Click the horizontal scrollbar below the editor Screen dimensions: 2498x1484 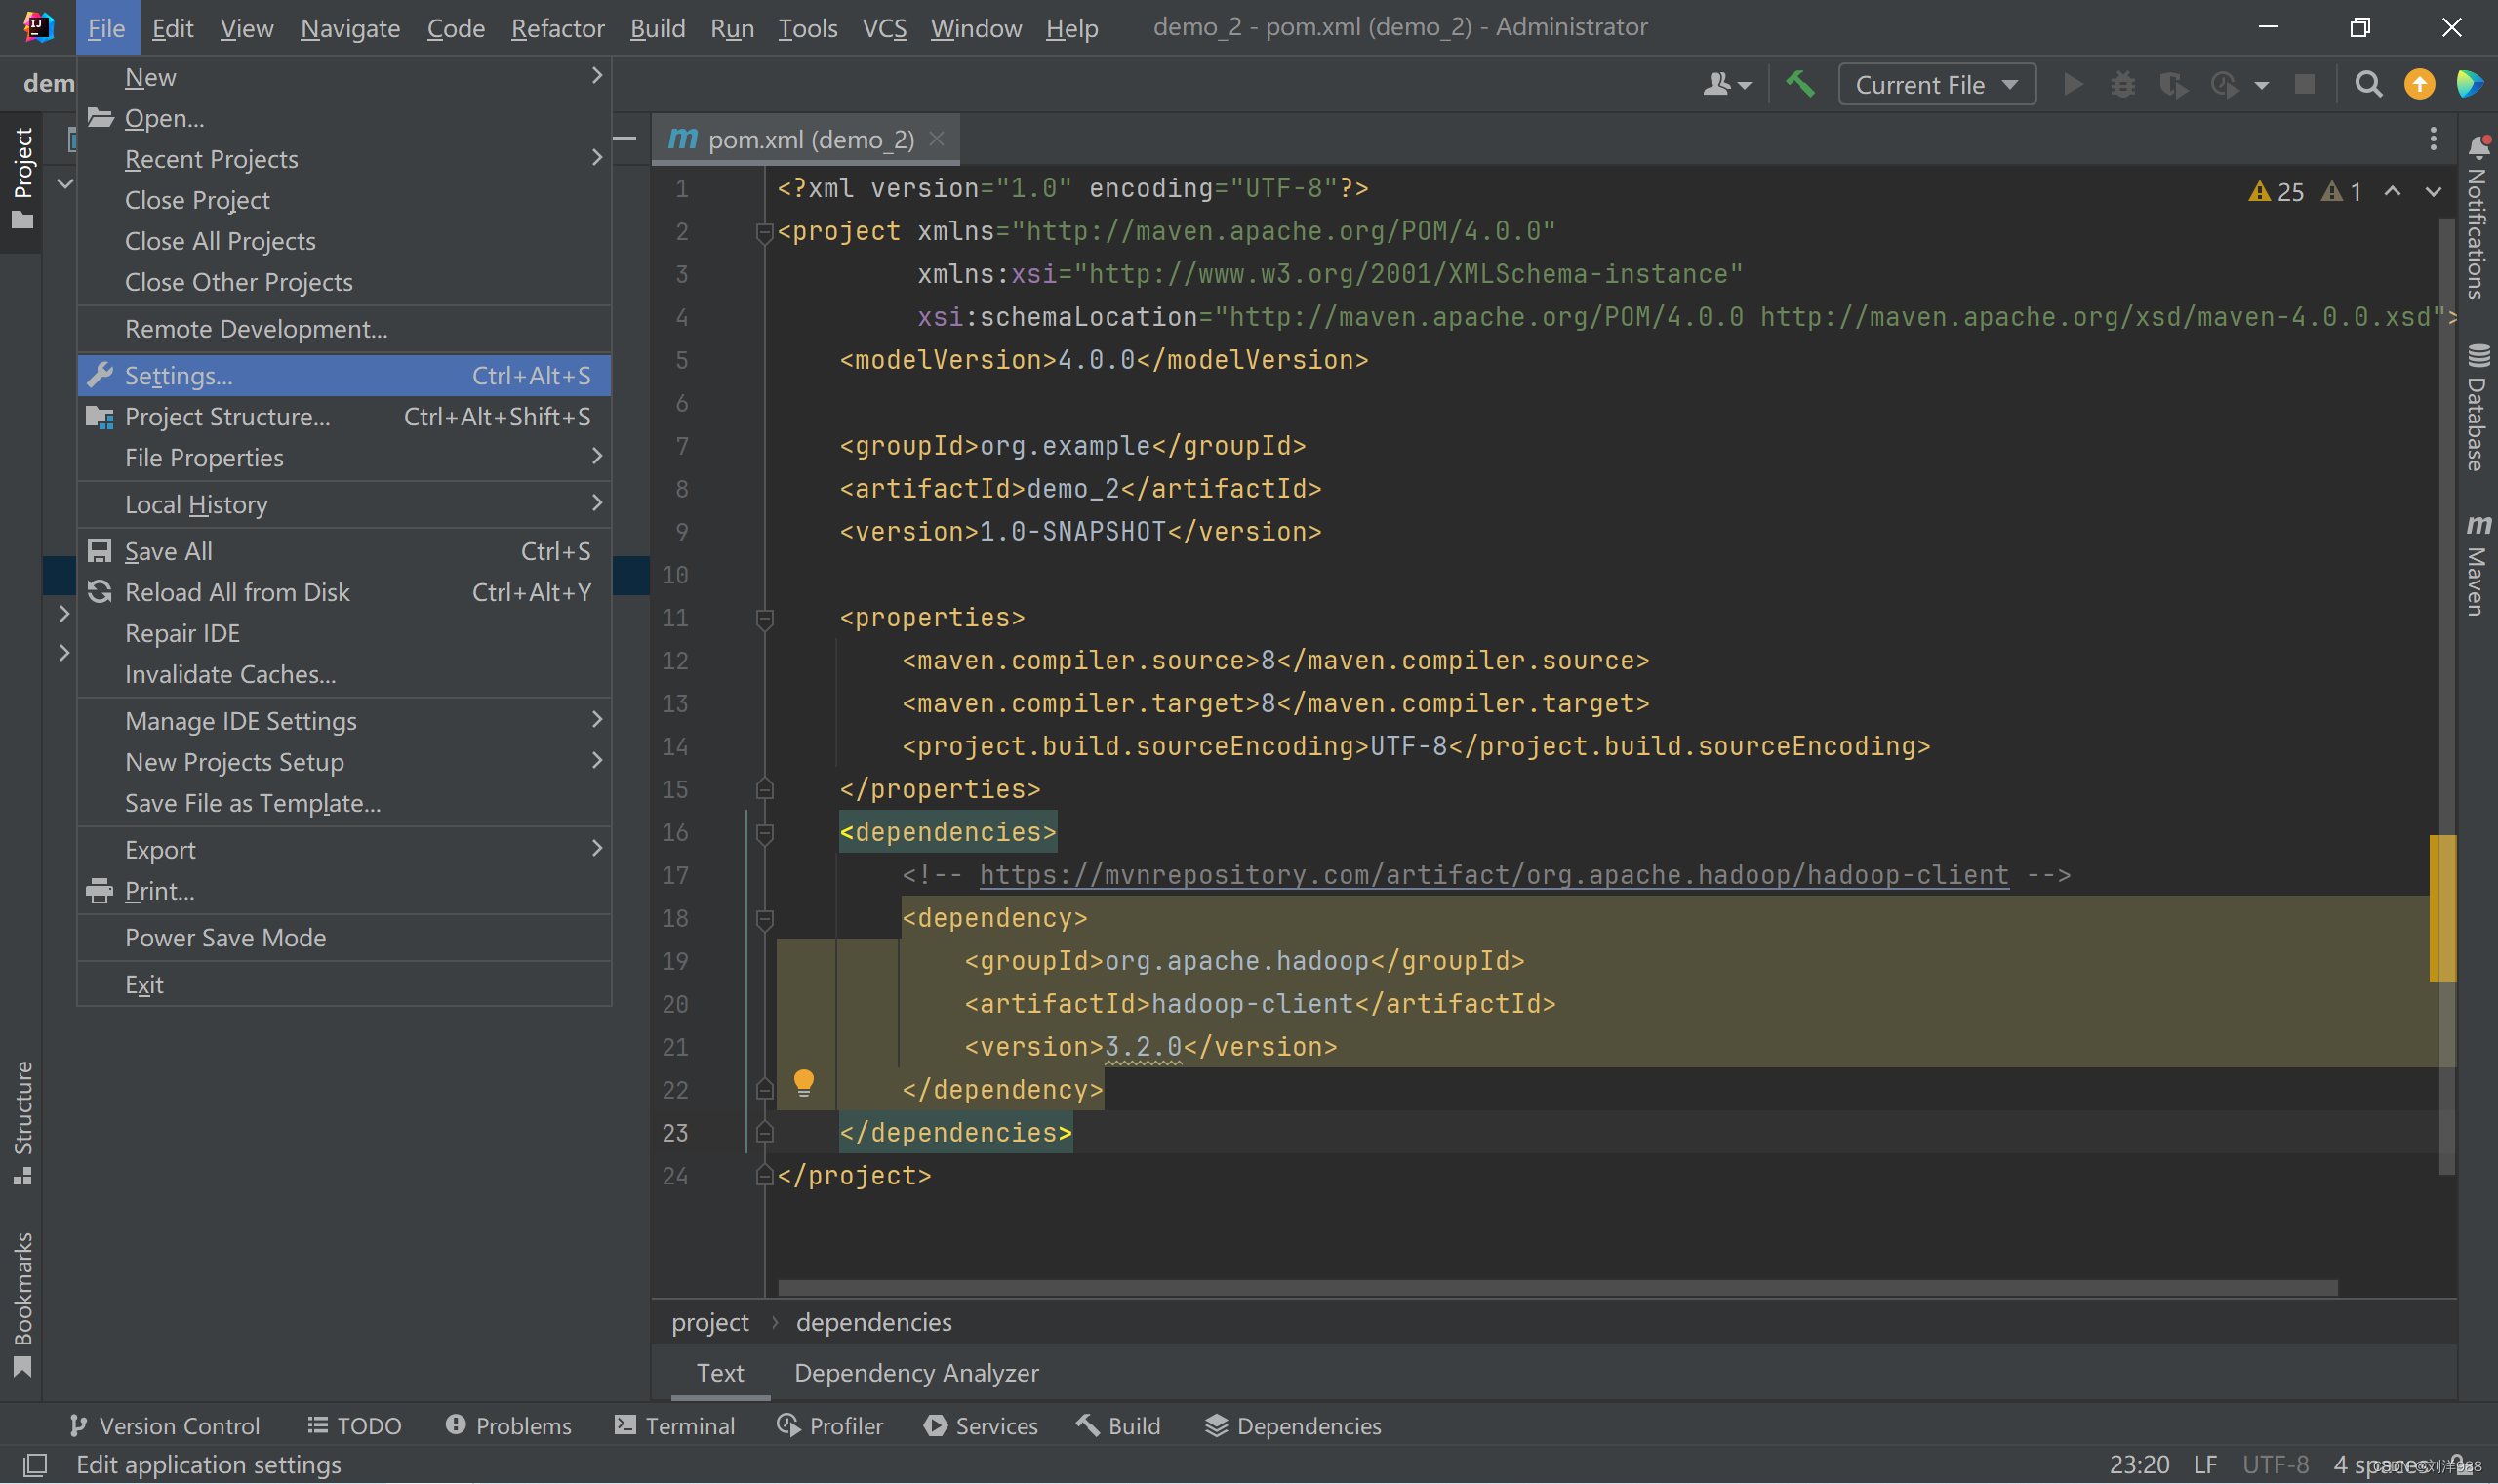coord(1556,1287)
